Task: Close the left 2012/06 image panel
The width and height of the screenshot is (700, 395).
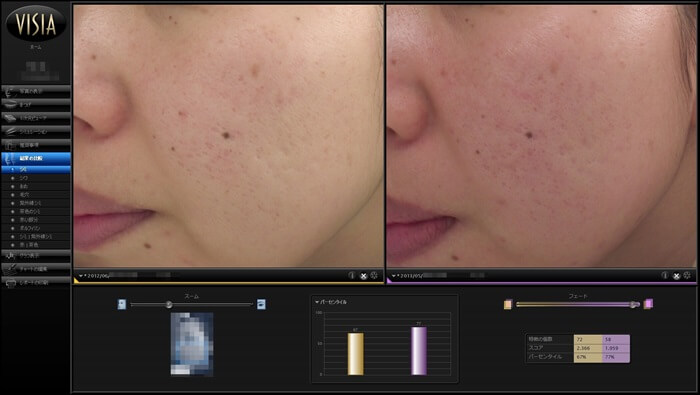Action: tap(363, 276)
